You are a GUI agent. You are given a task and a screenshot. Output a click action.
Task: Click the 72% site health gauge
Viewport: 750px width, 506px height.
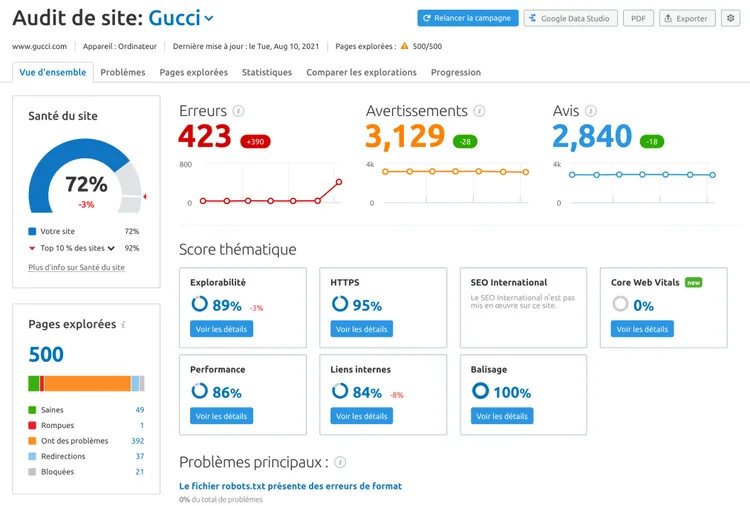coord(85,176)
